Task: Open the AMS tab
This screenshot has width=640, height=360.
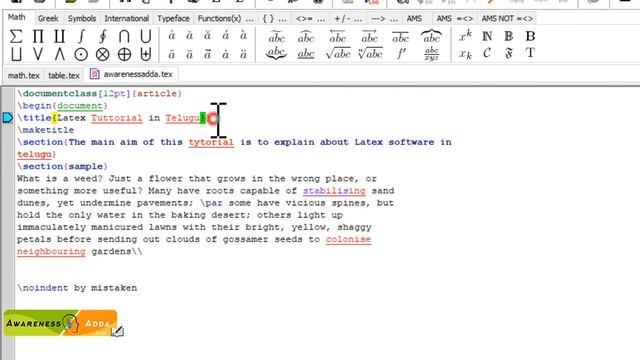Action: [414, 18]
